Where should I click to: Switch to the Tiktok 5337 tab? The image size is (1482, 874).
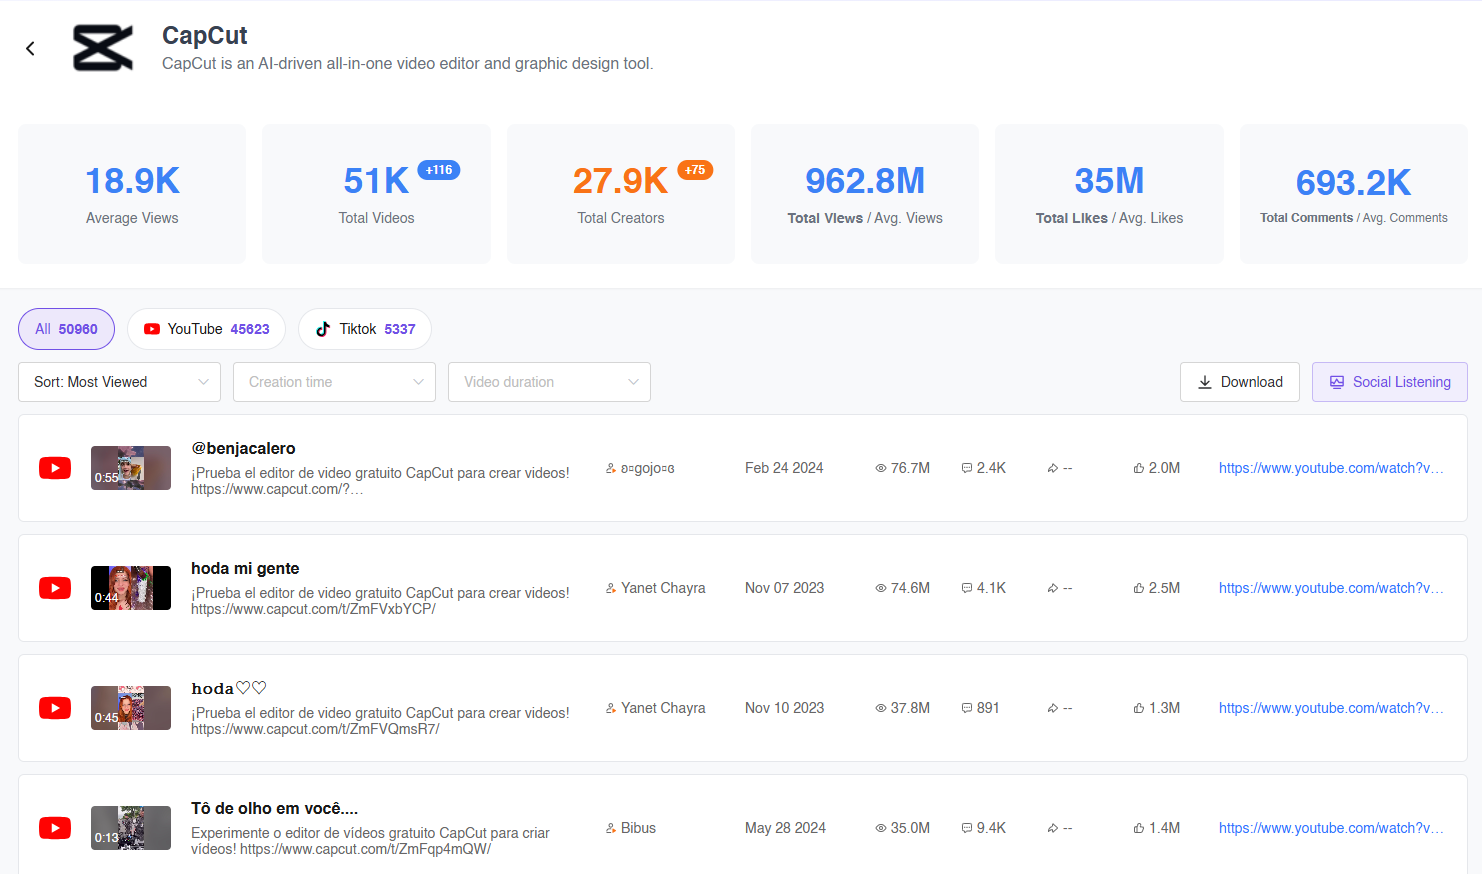coord(365,329)
